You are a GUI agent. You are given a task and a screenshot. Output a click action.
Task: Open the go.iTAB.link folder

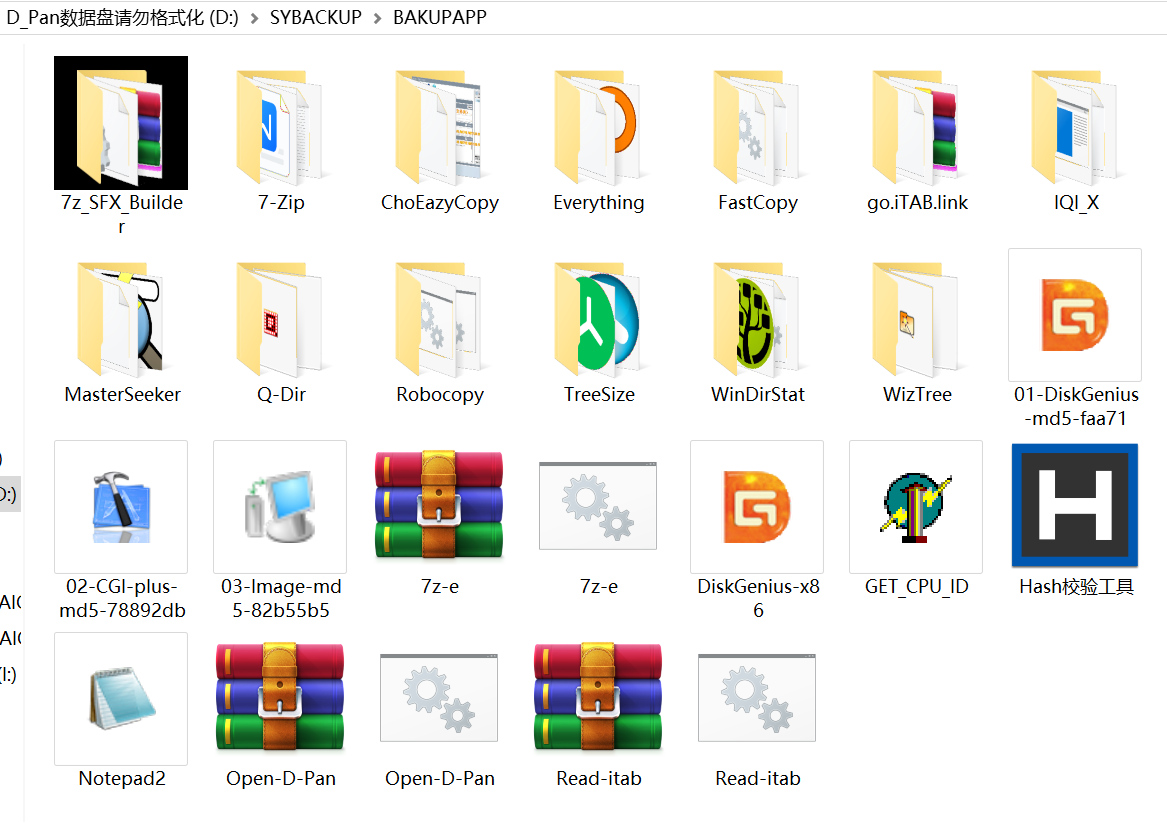[x=917, y=127]
